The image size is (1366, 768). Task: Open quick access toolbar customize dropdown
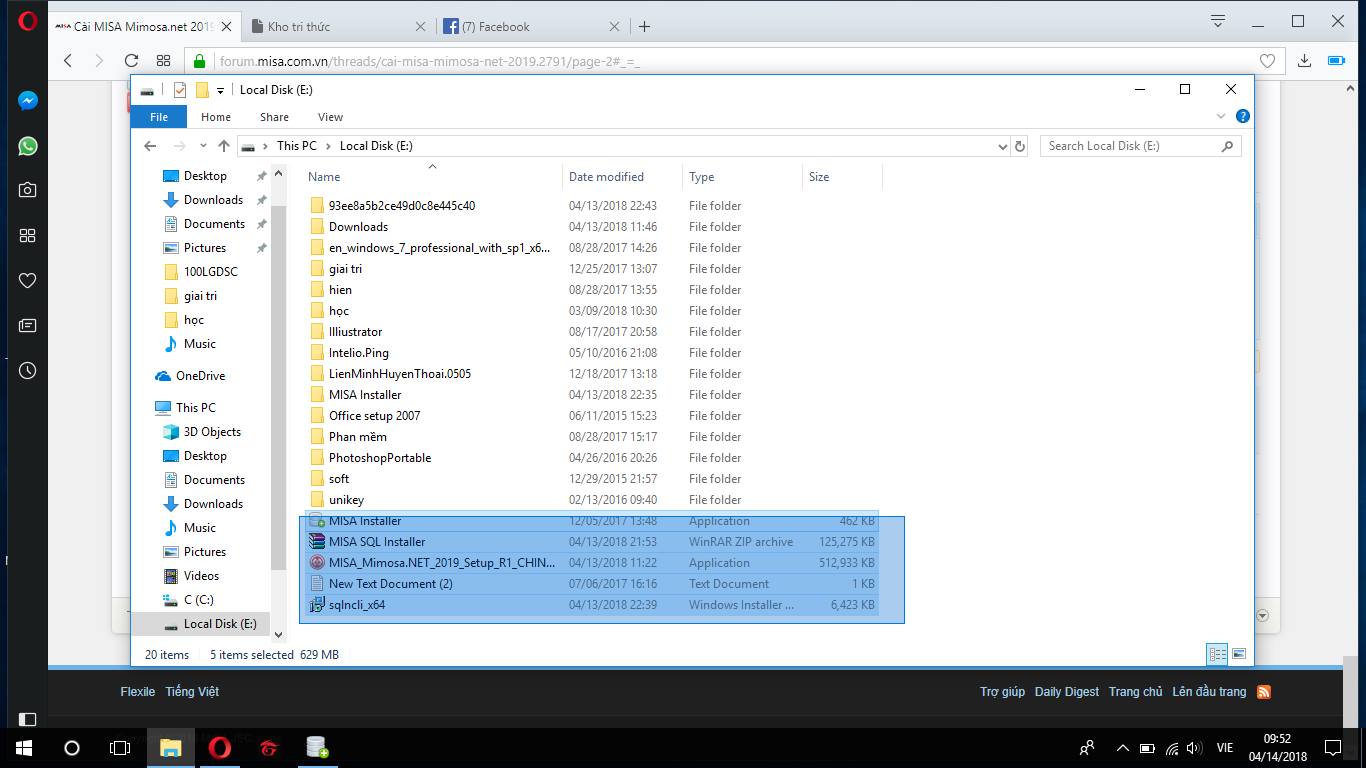pyautogui.click(x=220, y=91)
